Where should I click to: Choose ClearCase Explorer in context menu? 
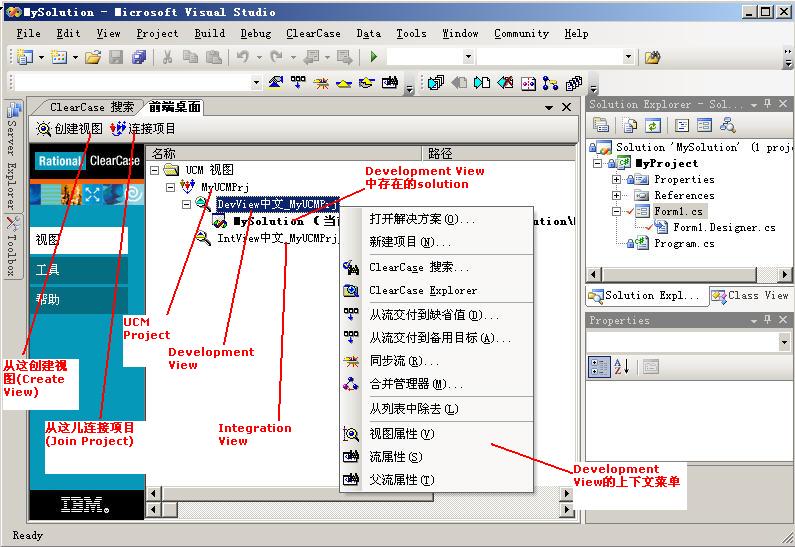[x=437, y=290]
